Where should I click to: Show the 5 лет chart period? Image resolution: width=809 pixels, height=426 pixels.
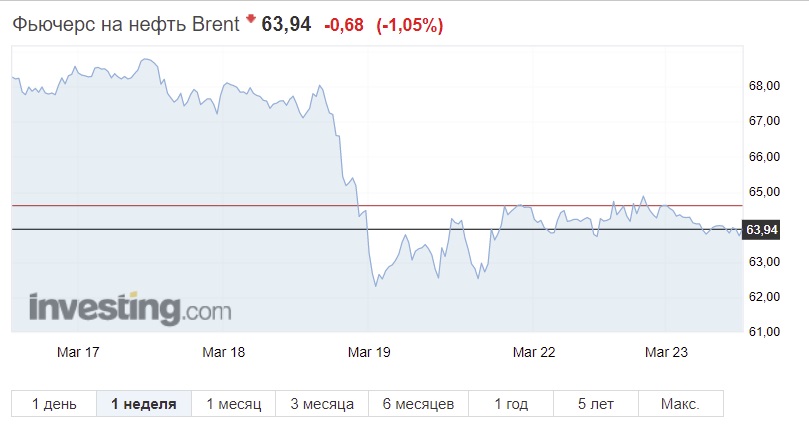click(x=596, y=403)
